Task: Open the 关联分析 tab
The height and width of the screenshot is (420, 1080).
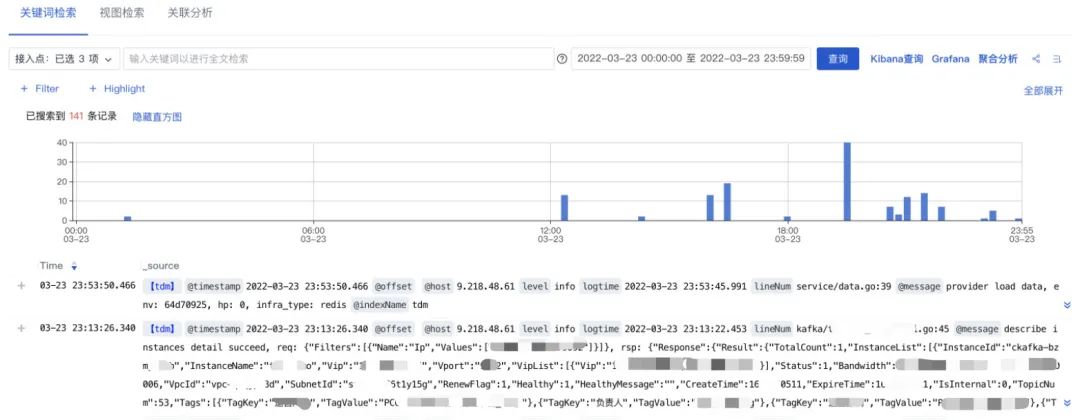Action: [x=190, y=13]
